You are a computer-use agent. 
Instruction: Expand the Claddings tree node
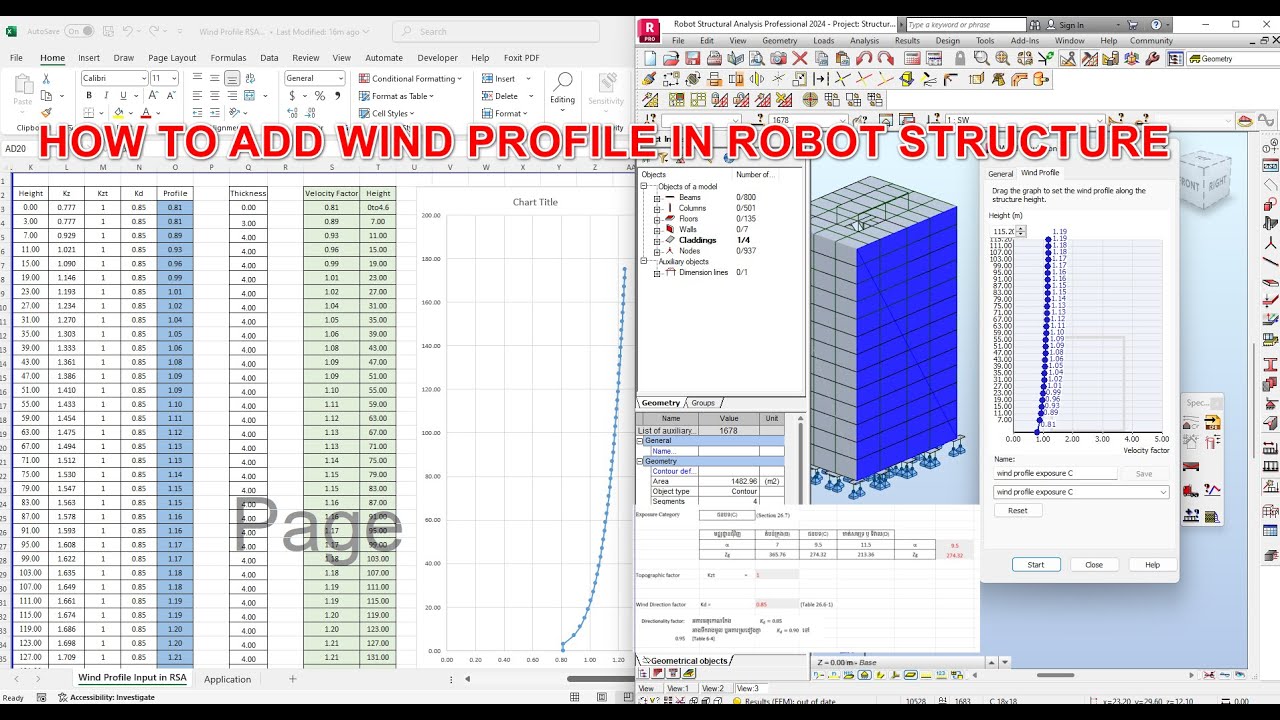(657, 240)
